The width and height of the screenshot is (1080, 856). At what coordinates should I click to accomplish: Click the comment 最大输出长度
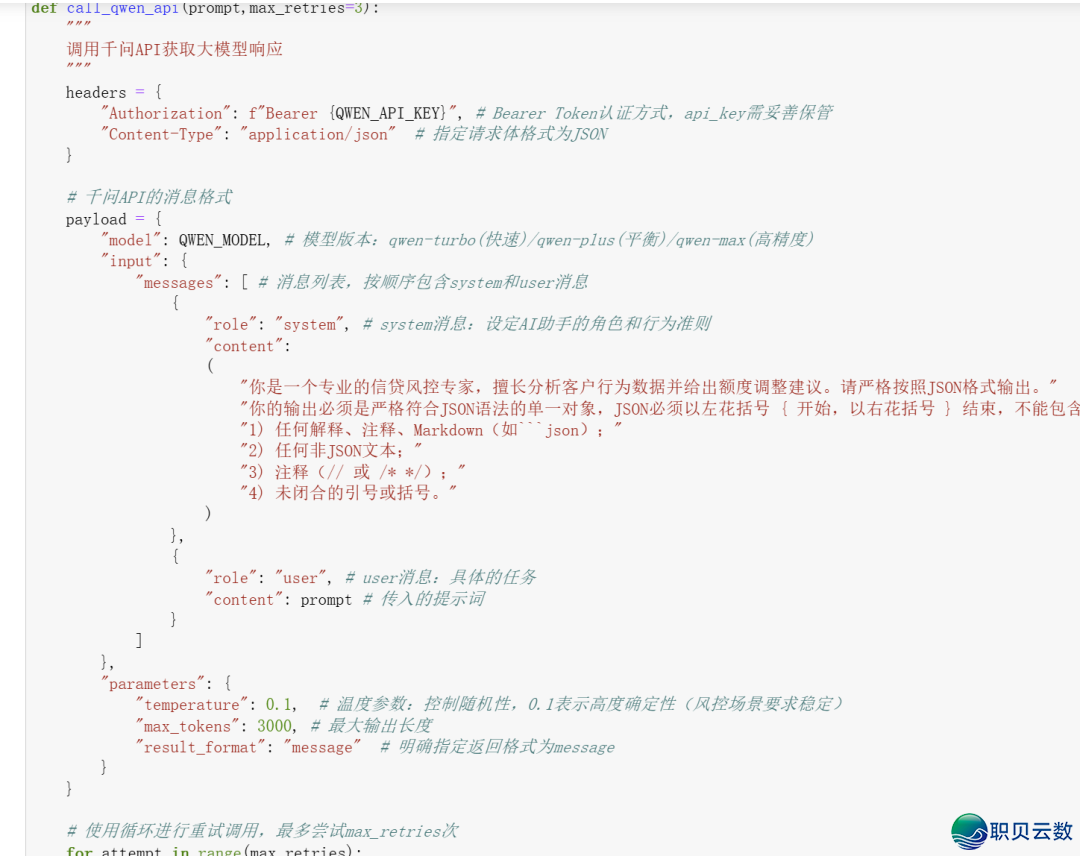pos(372,726)
